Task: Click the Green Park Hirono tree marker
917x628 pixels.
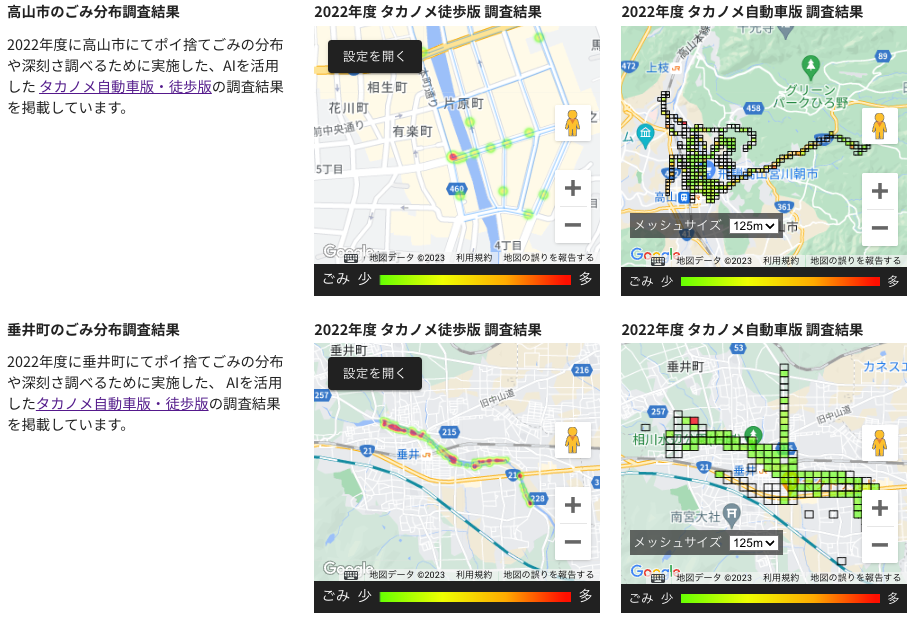Action: [810, 67]
